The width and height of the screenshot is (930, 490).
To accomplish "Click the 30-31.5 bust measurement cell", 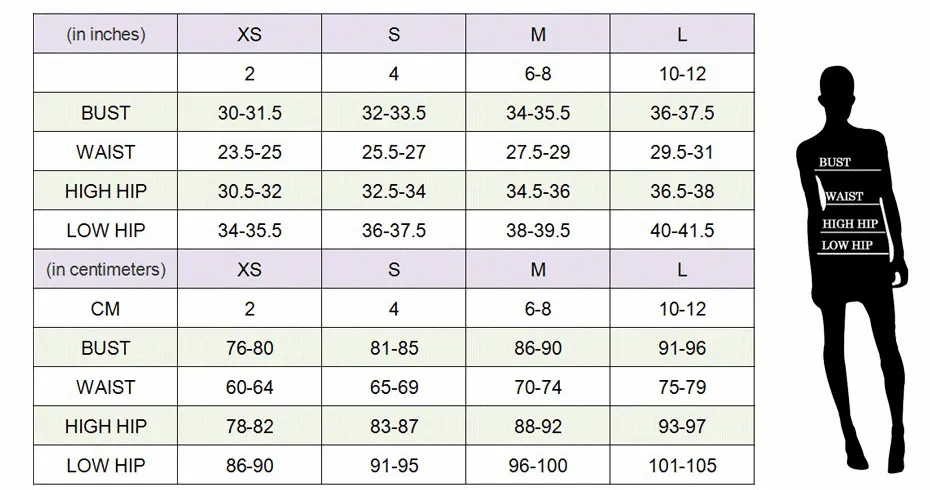I will 250,113.
